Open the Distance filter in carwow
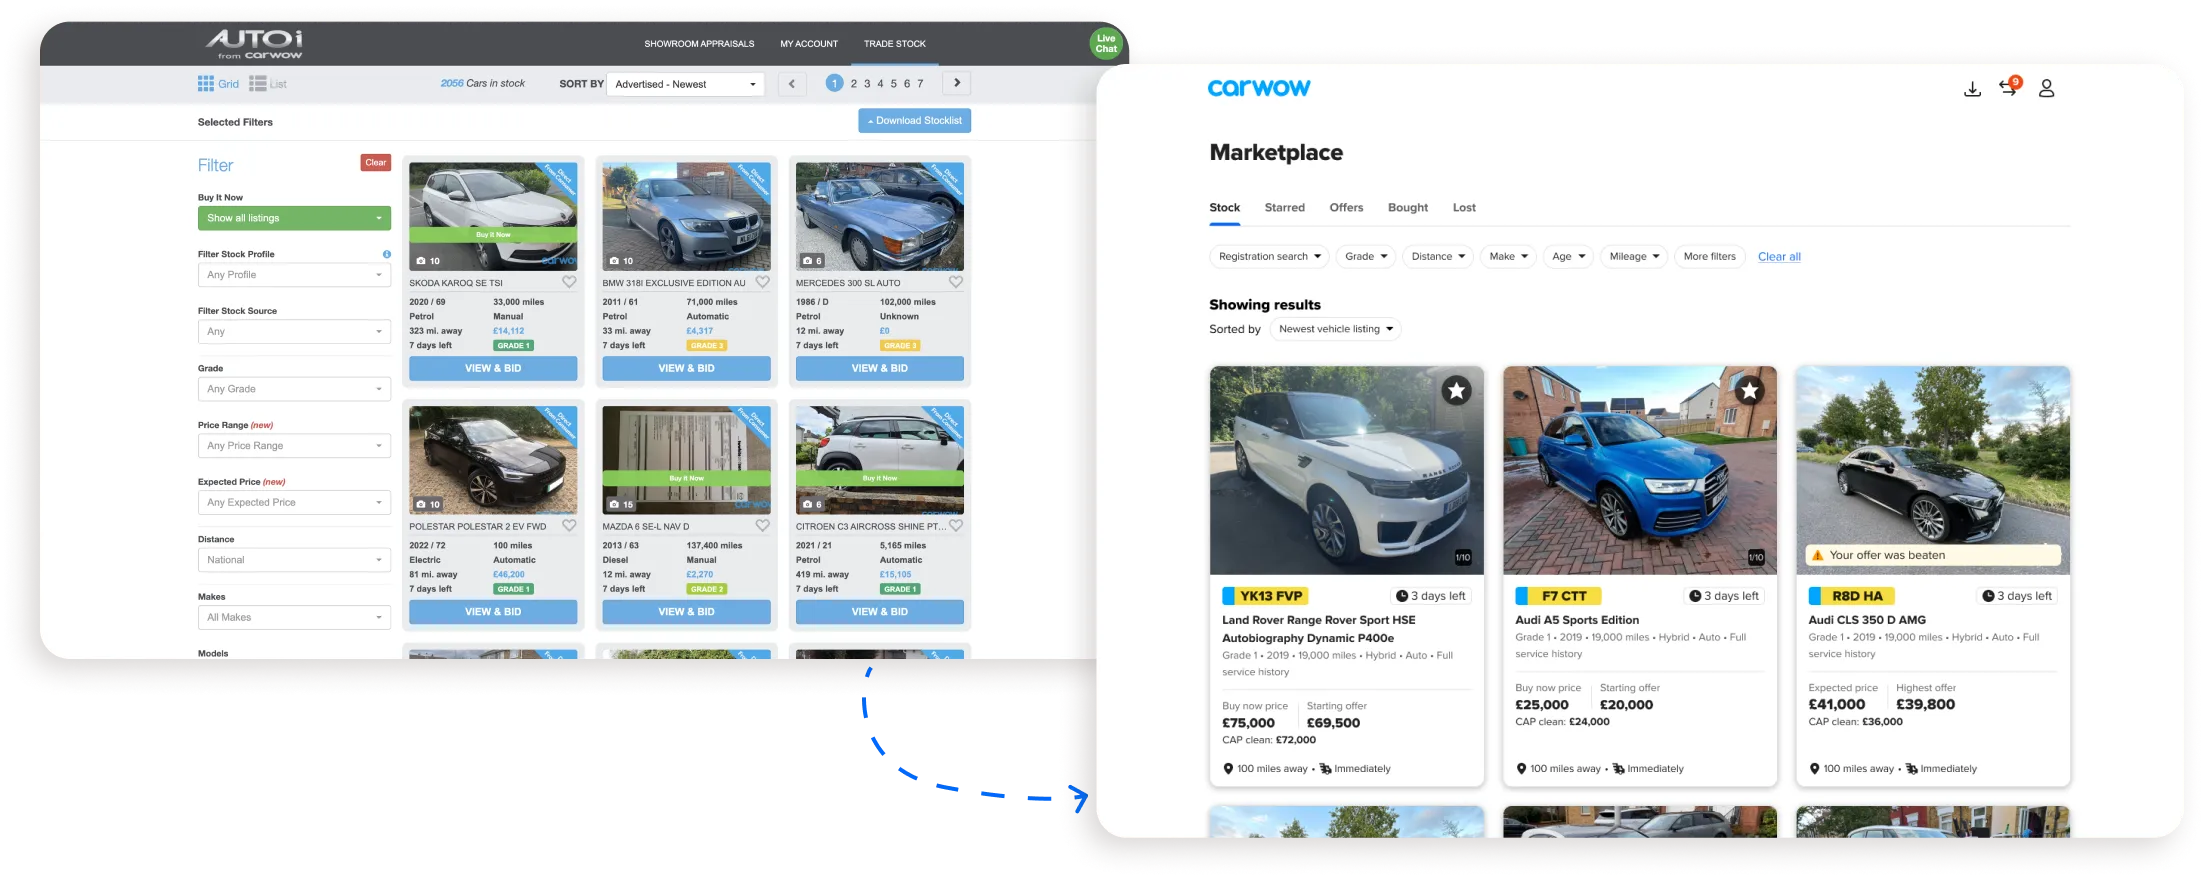The width and height of the screenshot is (2204, 877). point(1438,257)
